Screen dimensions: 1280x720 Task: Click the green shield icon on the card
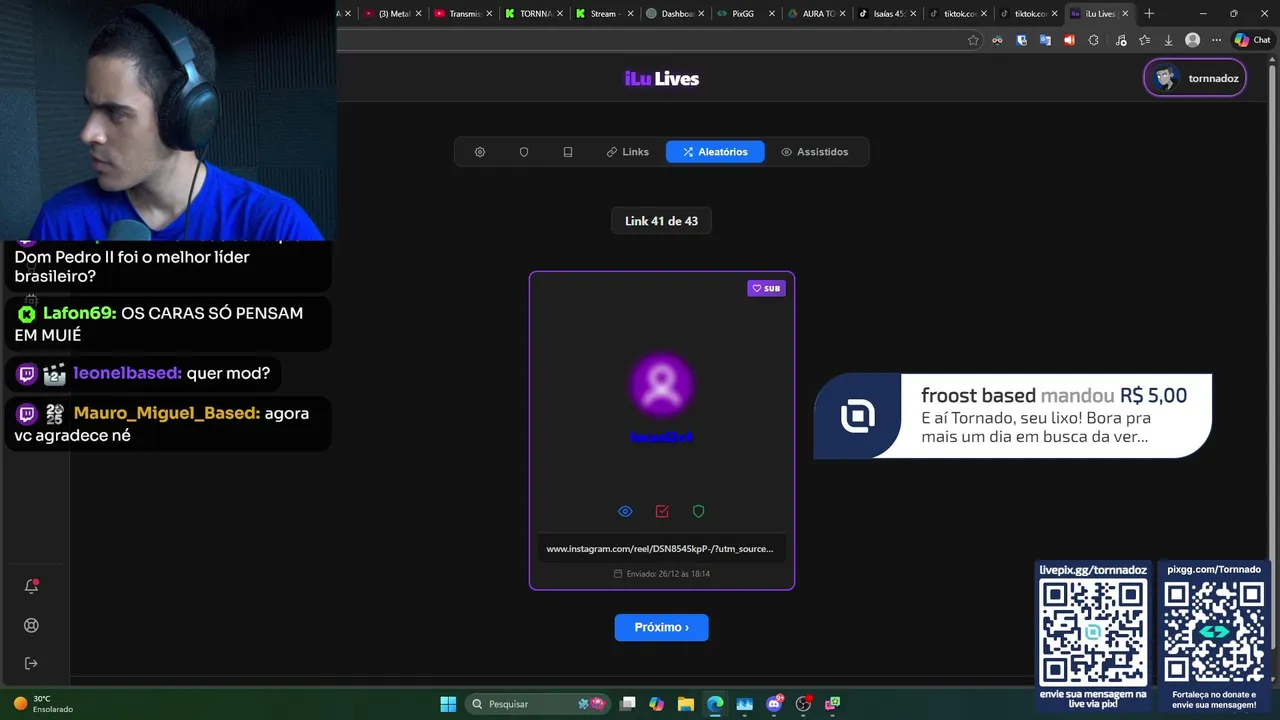pyautogui.click(x=699, y=511)
